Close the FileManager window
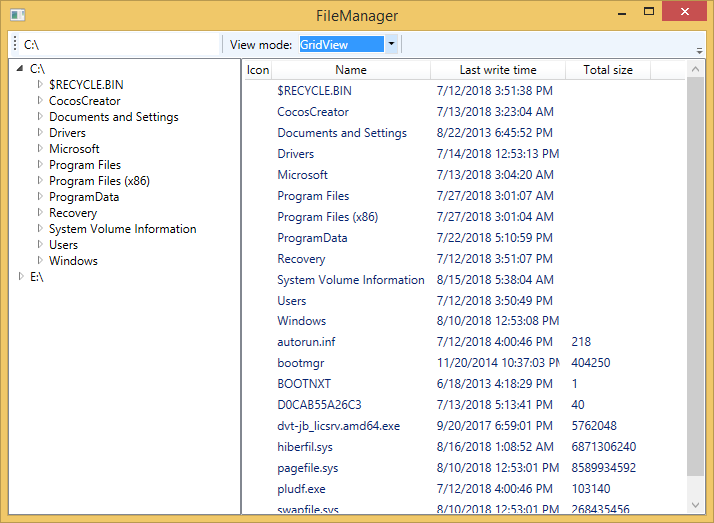Image resolution: width=714 pixels, height=523 pixels. 684,12
